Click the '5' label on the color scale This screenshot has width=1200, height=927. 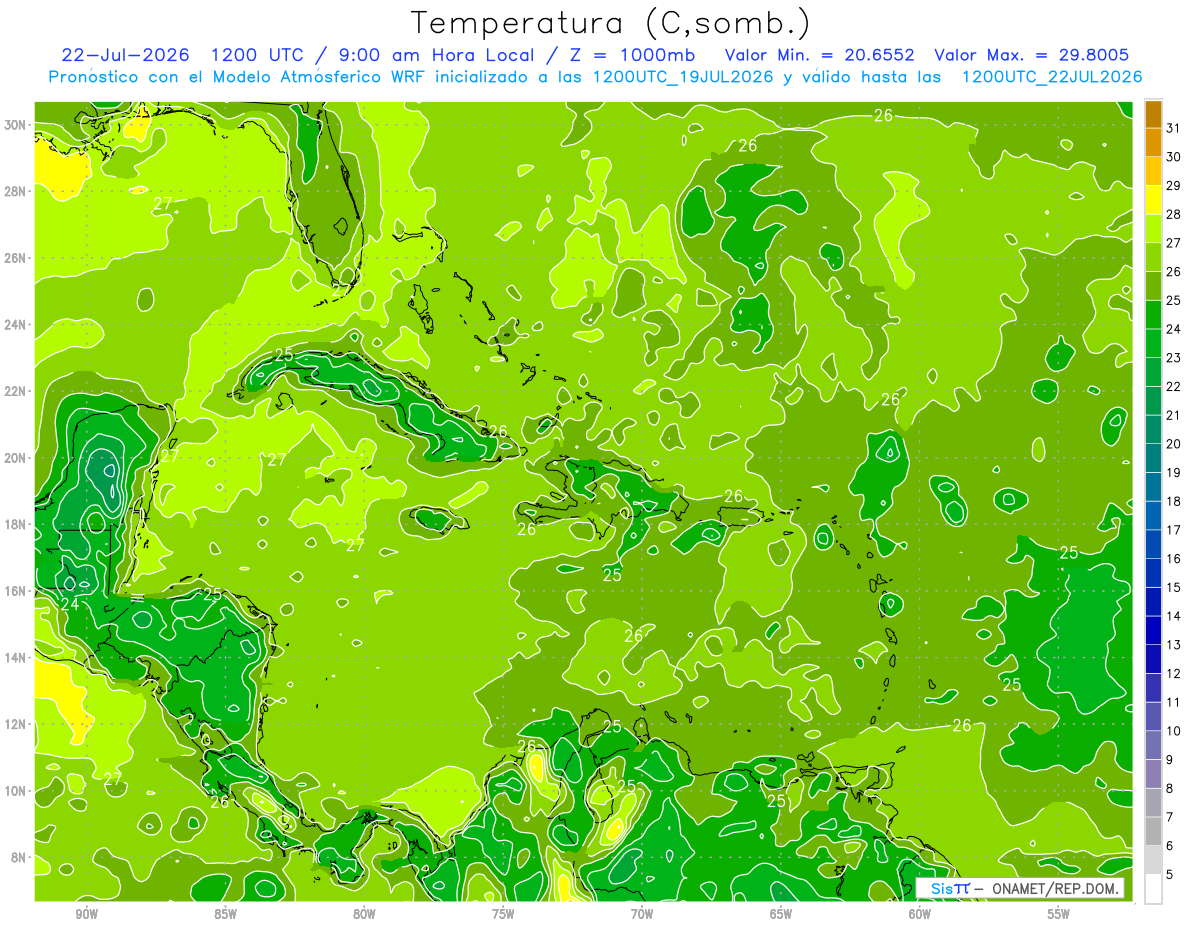click(x=1170, y=875)
